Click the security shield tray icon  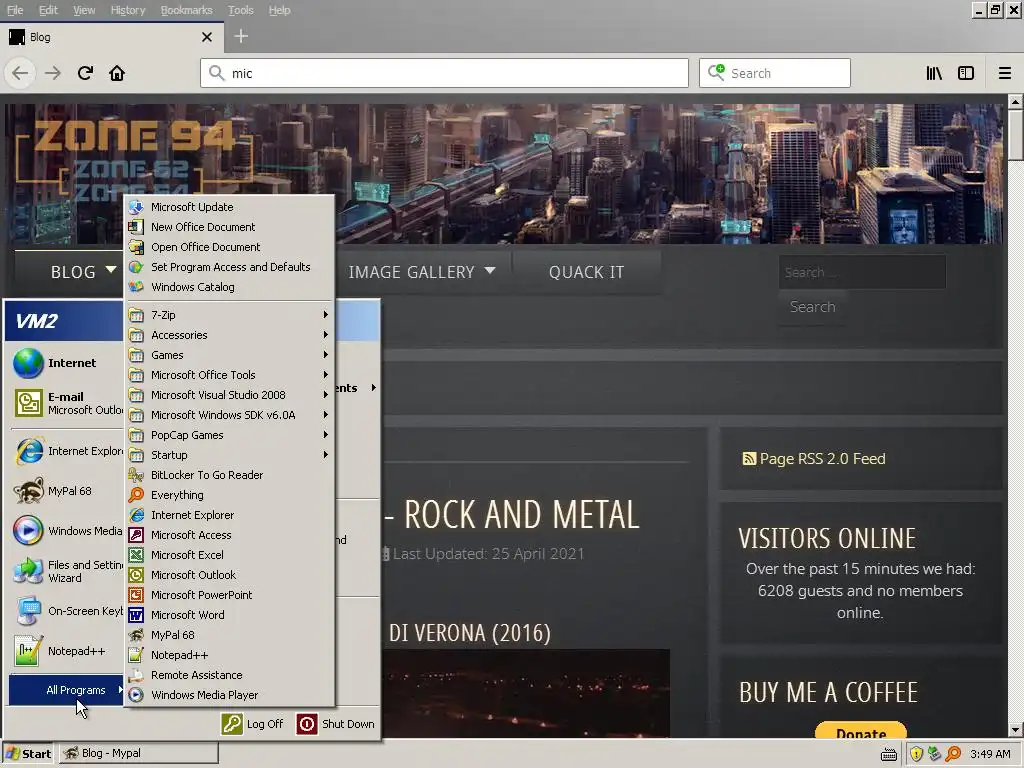coord(916,754)
